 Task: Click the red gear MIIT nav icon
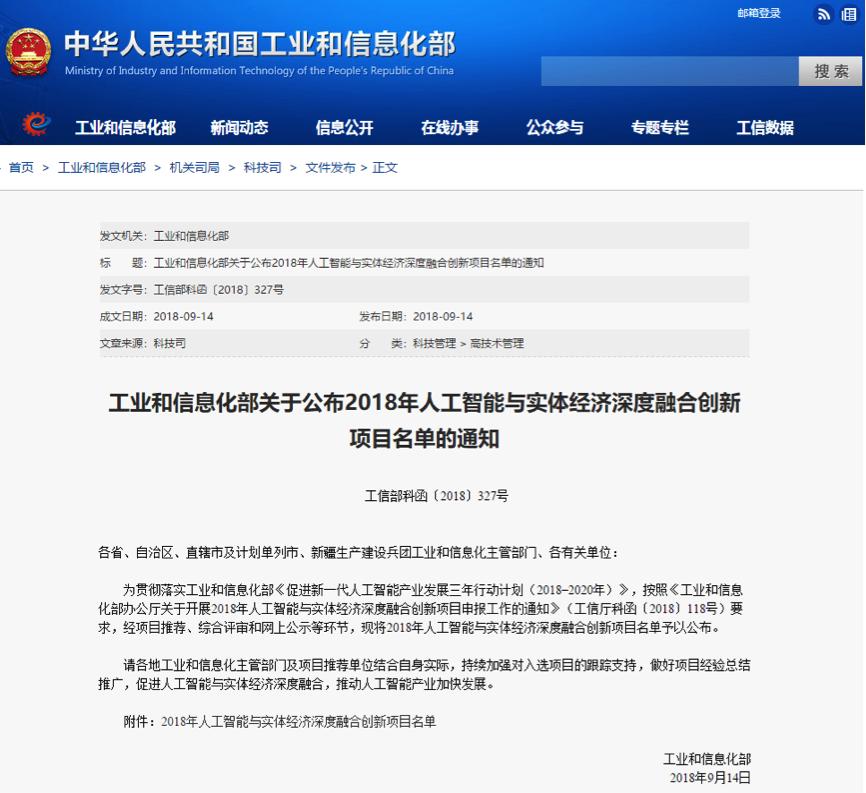click(36, 123)
